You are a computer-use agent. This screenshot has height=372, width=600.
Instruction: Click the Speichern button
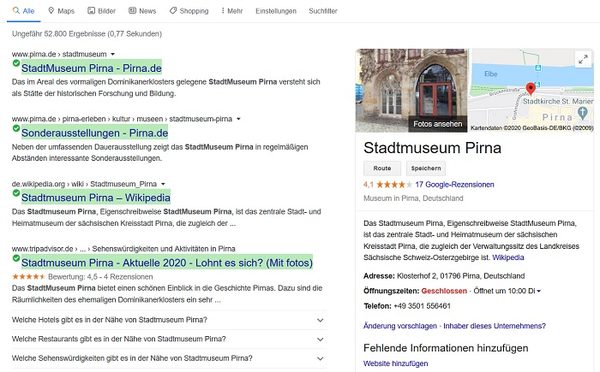click(x=426, y=168)
